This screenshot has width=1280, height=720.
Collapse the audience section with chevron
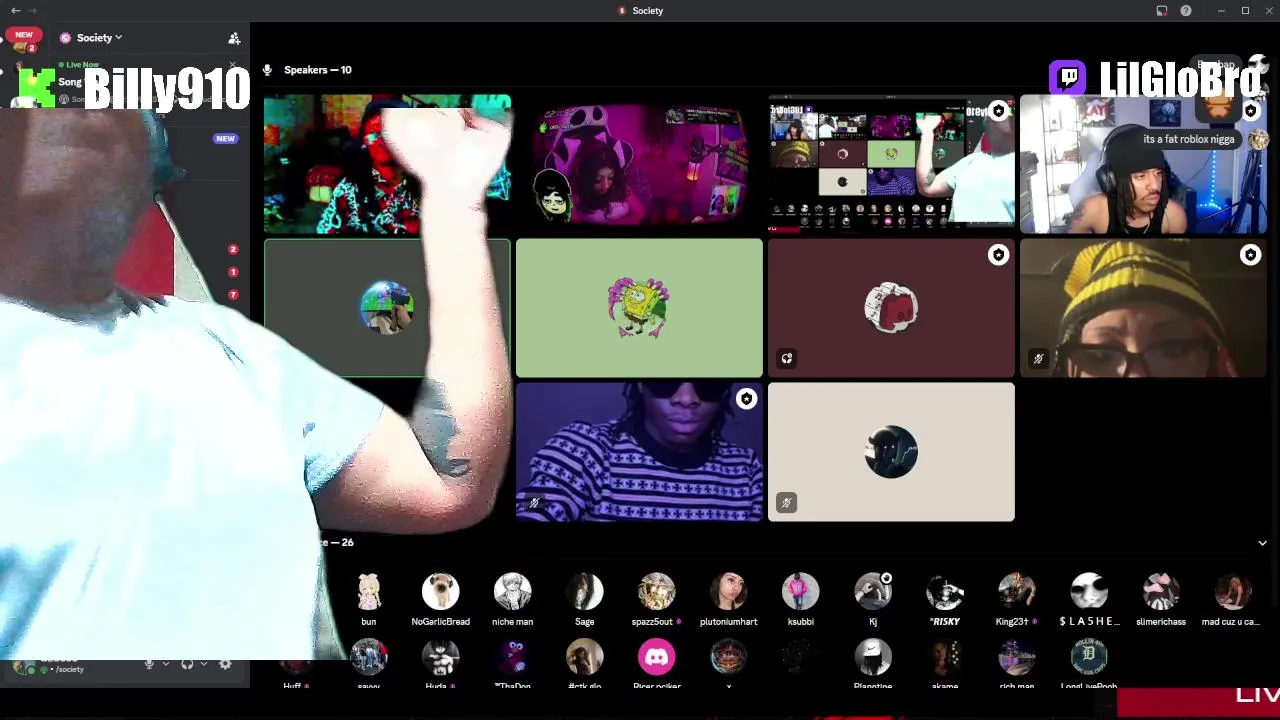(1262, 543)
